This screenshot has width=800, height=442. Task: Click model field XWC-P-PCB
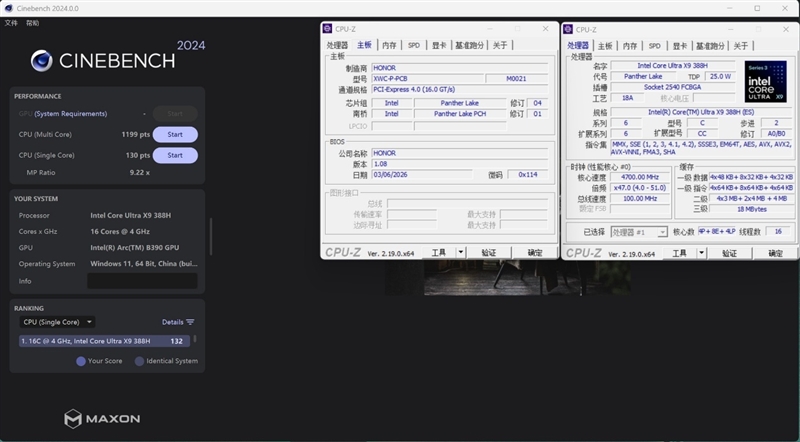tap(427, 79)
